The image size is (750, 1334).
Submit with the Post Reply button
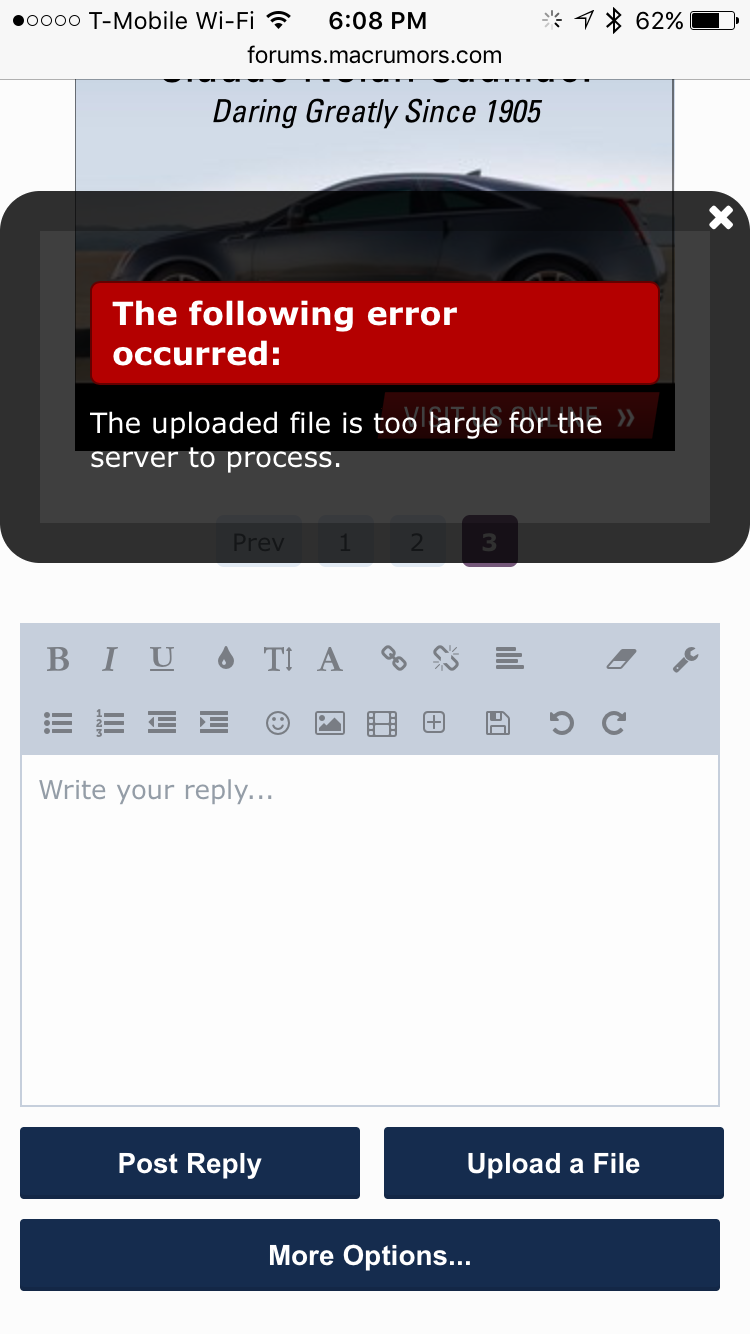click(190, 1163)
